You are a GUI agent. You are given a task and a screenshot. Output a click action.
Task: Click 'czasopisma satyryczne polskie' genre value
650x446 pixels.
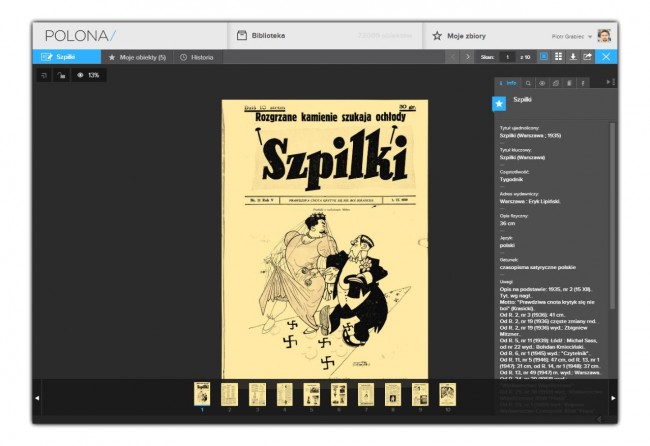click(x=537, y=267)
